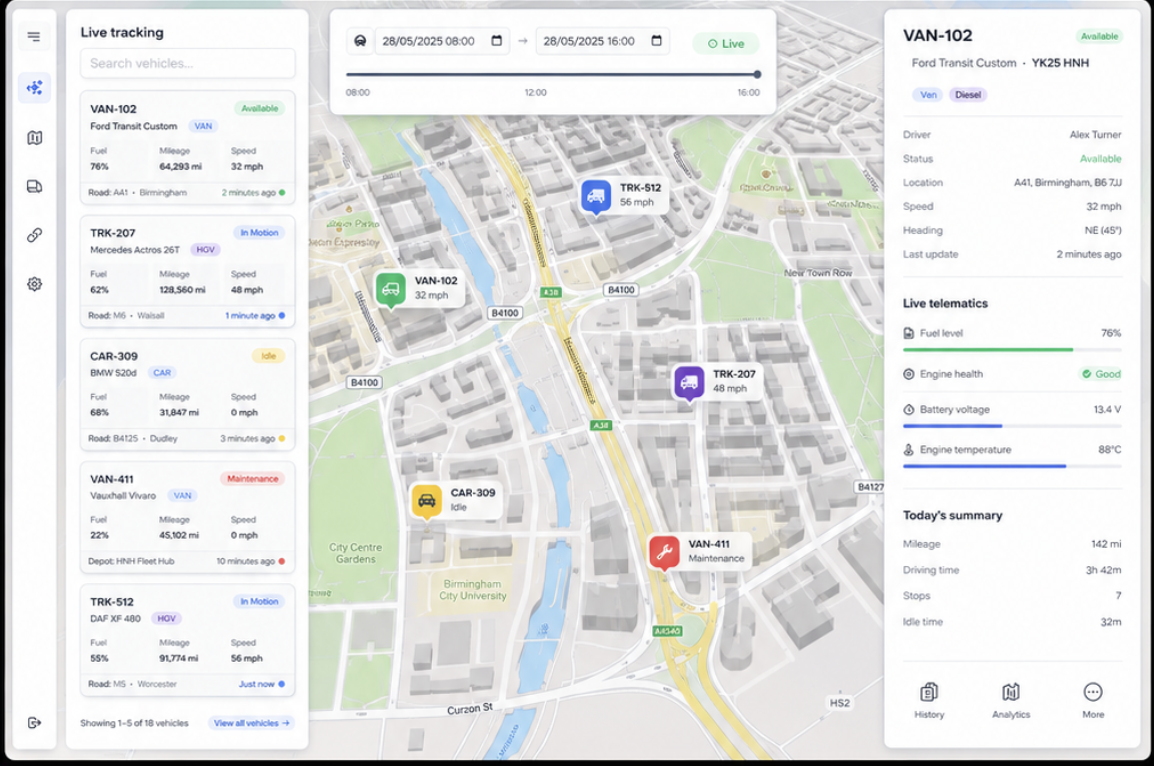The width and height of the screenshot is (1154, 766).
Task: Click the Battery voltage progress bar
Action: 1012,425
